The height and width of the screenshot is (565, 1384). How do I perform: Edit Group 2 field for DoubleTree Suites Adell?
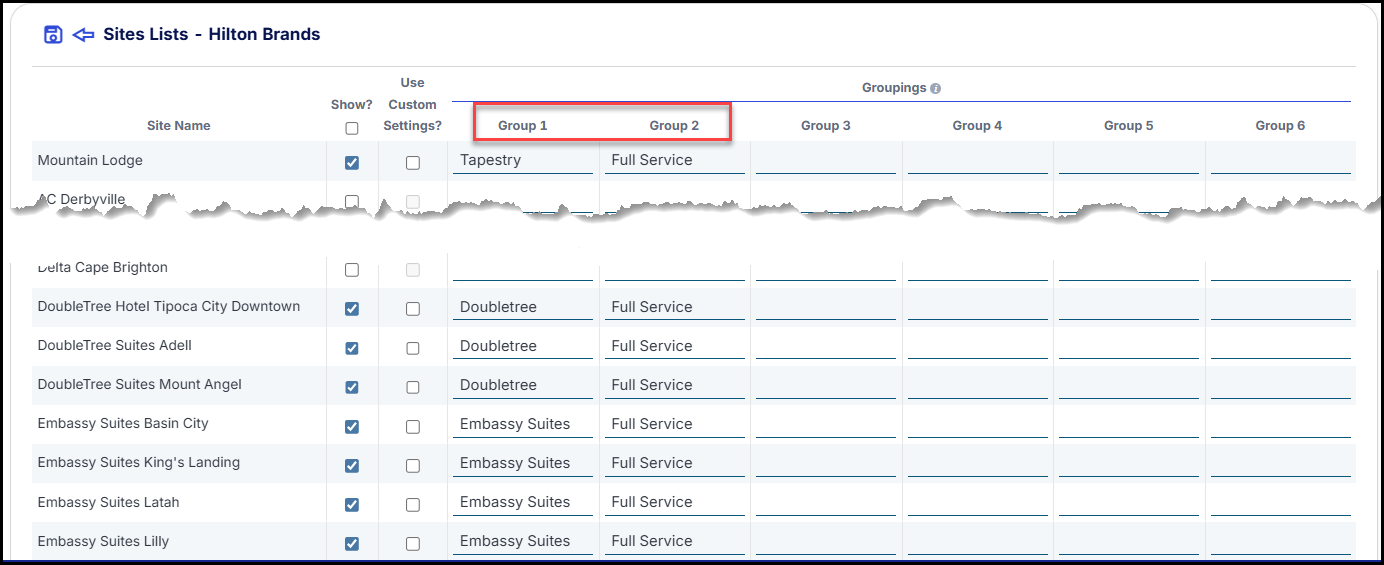pos(675,346)
